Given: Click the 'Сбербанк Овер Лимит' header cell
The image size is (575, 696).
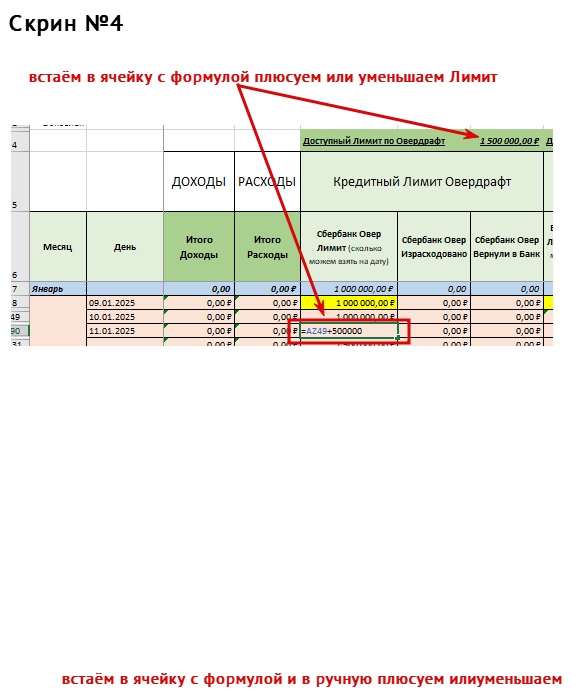Looking at the screenshot, I should pos(349,247).
